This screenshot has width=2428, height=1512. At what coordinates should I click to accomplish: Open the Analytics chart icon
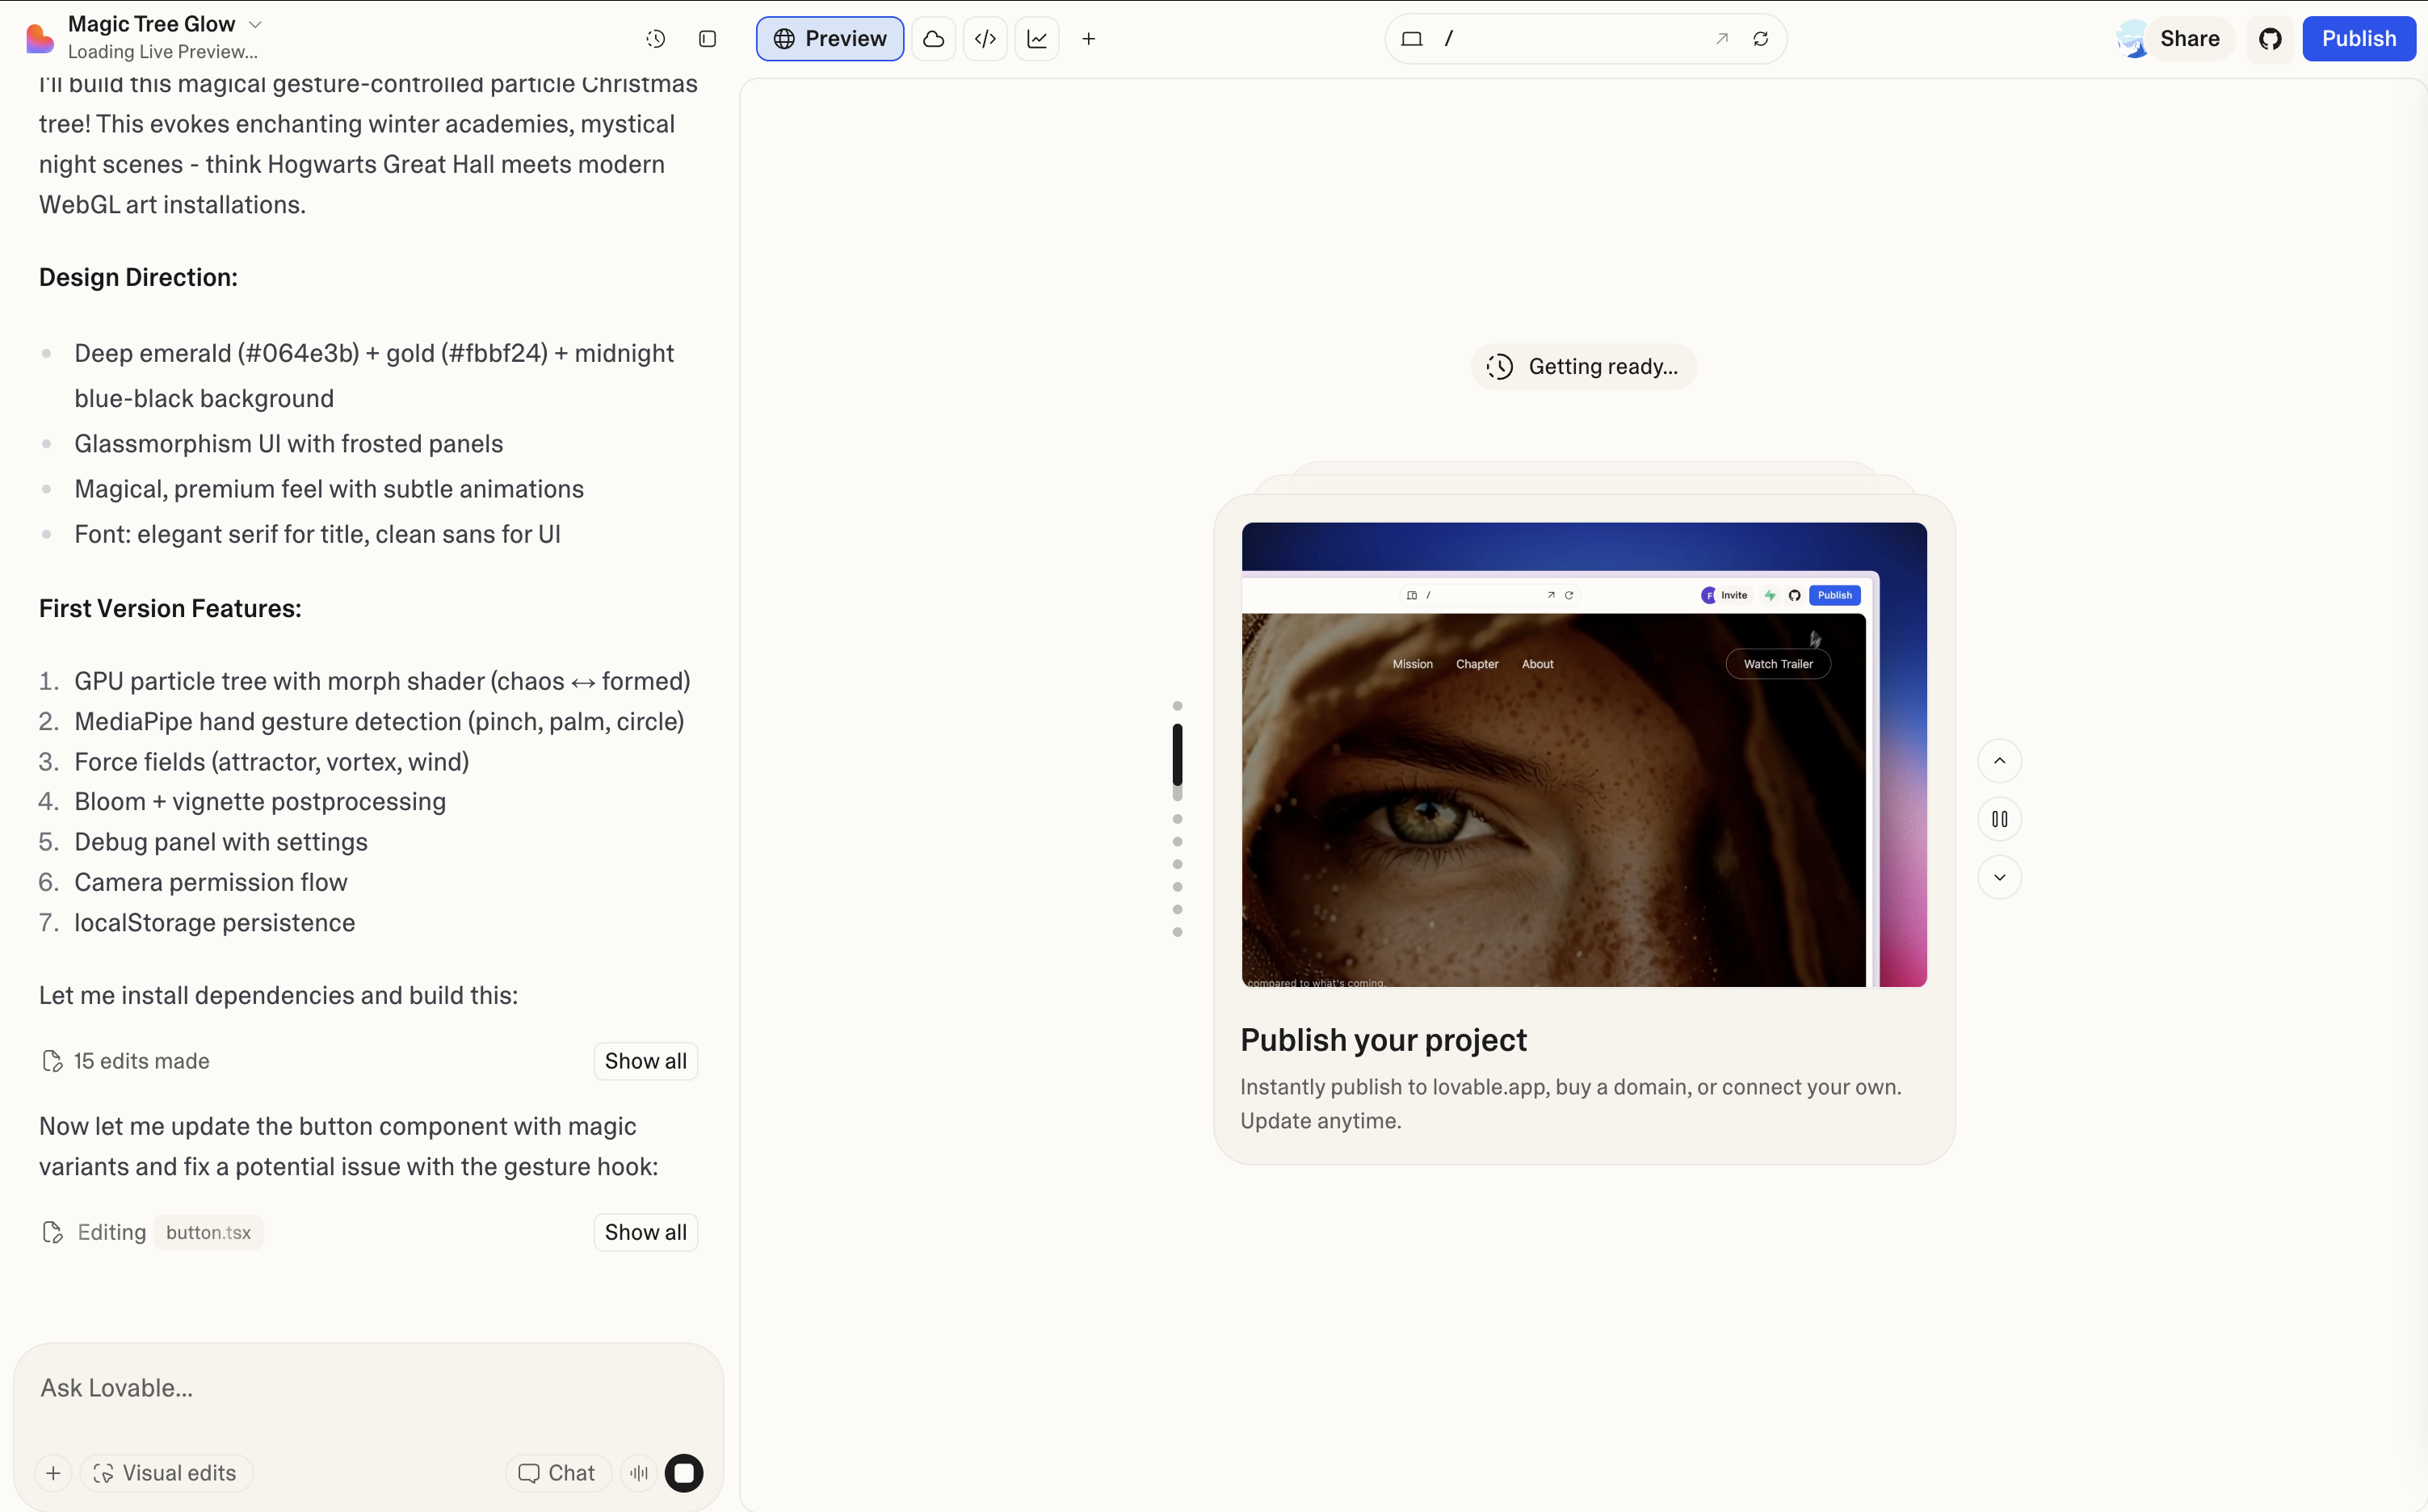pos(1037,39)
